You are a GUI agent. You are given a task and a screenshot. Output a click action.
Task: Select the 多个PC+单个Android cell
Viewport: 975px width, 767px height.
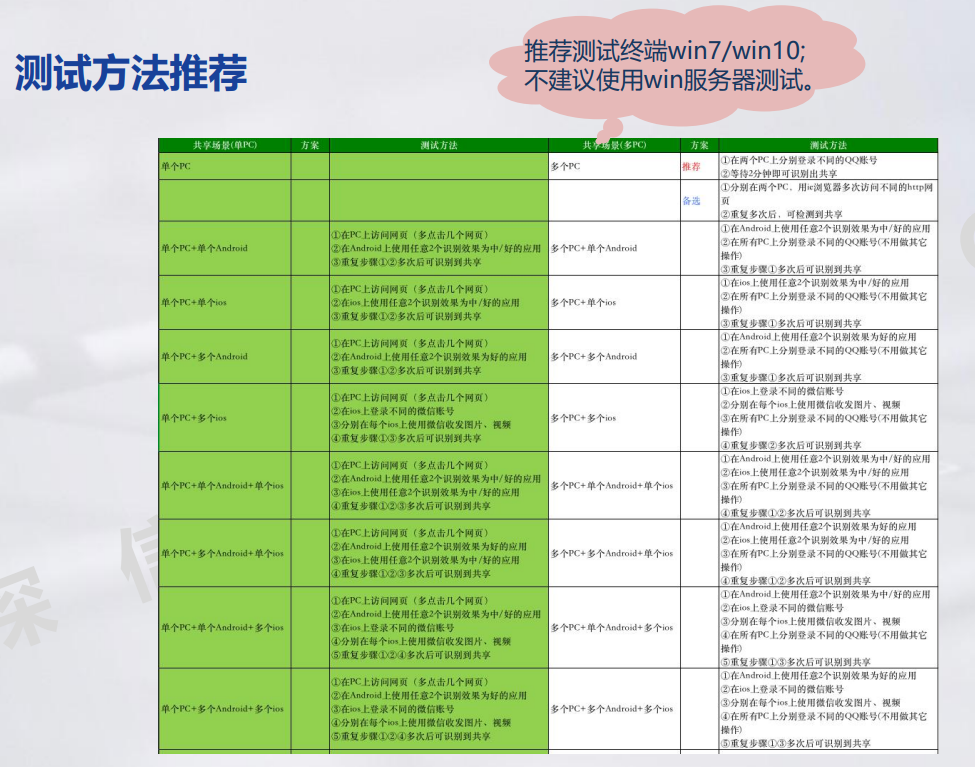[614, 248]
